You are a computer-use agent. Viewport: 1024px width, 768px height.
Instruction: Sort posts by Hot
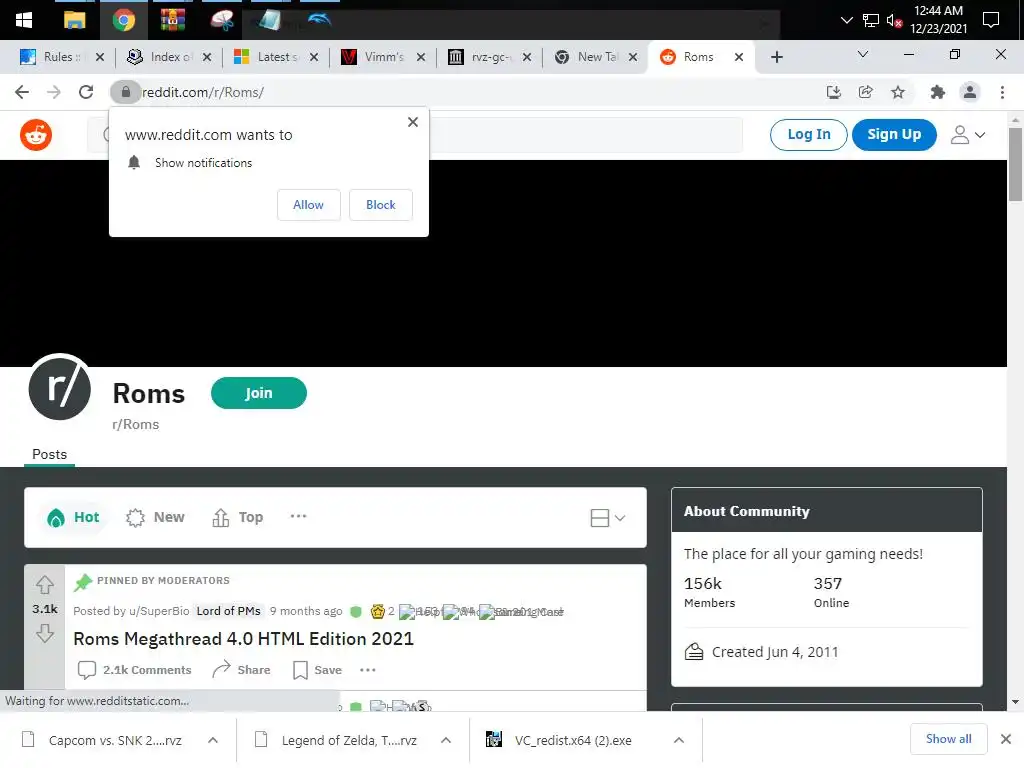point(73,517)
